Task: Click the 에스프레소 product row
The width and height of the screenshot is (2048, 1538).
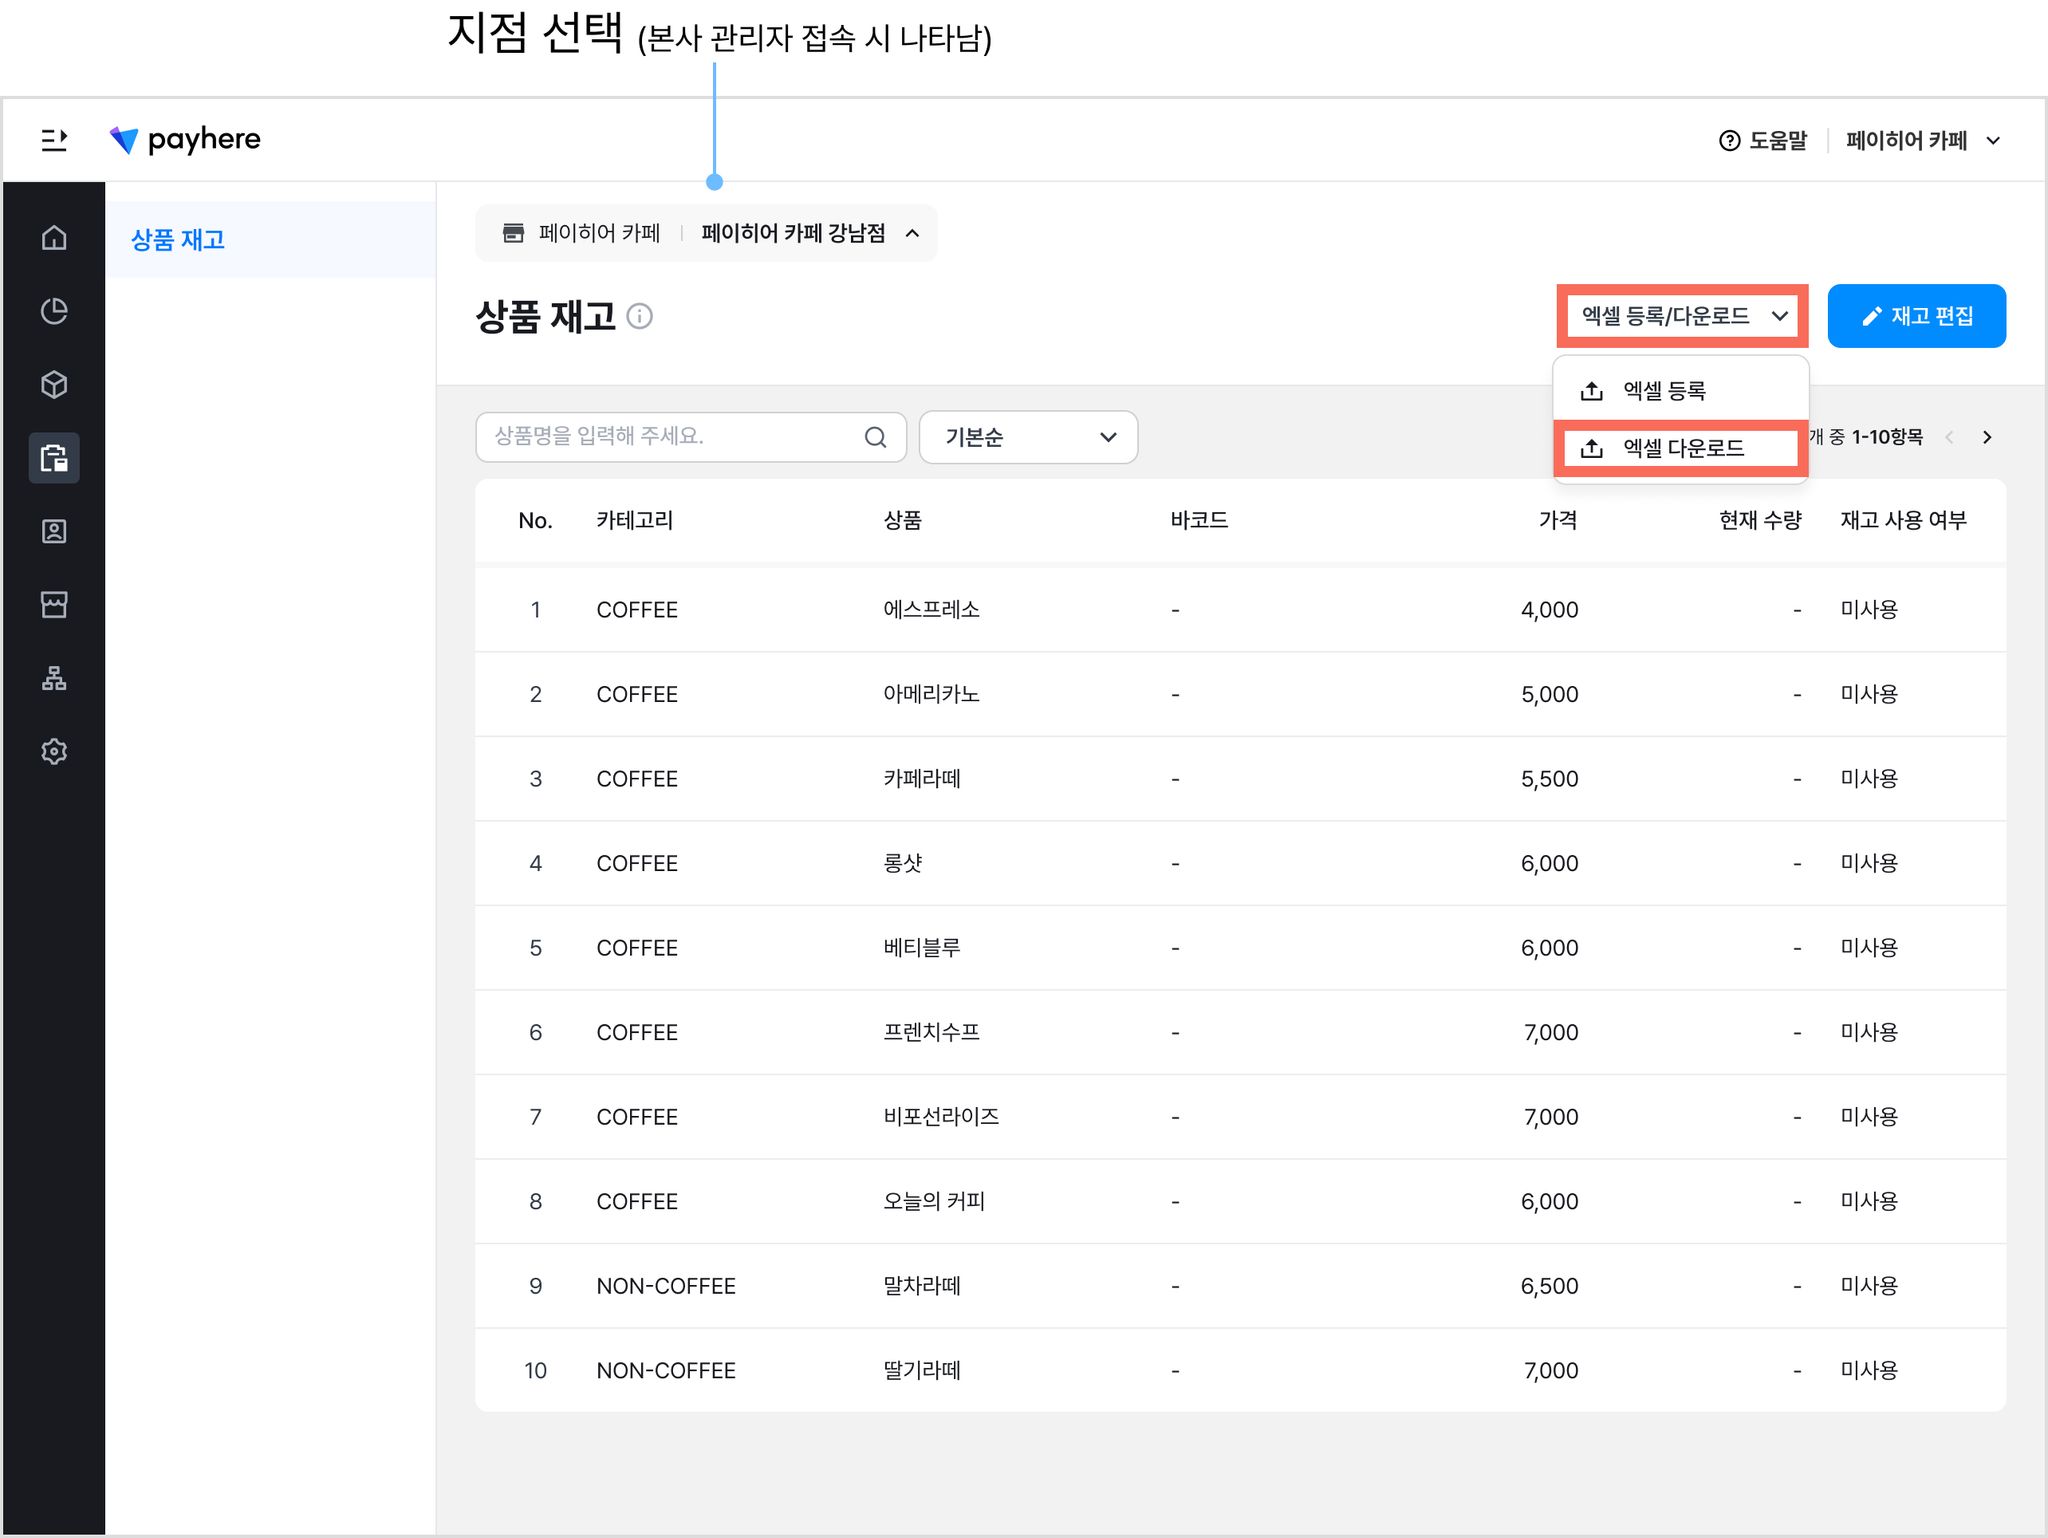Action: click(1240, 610)
